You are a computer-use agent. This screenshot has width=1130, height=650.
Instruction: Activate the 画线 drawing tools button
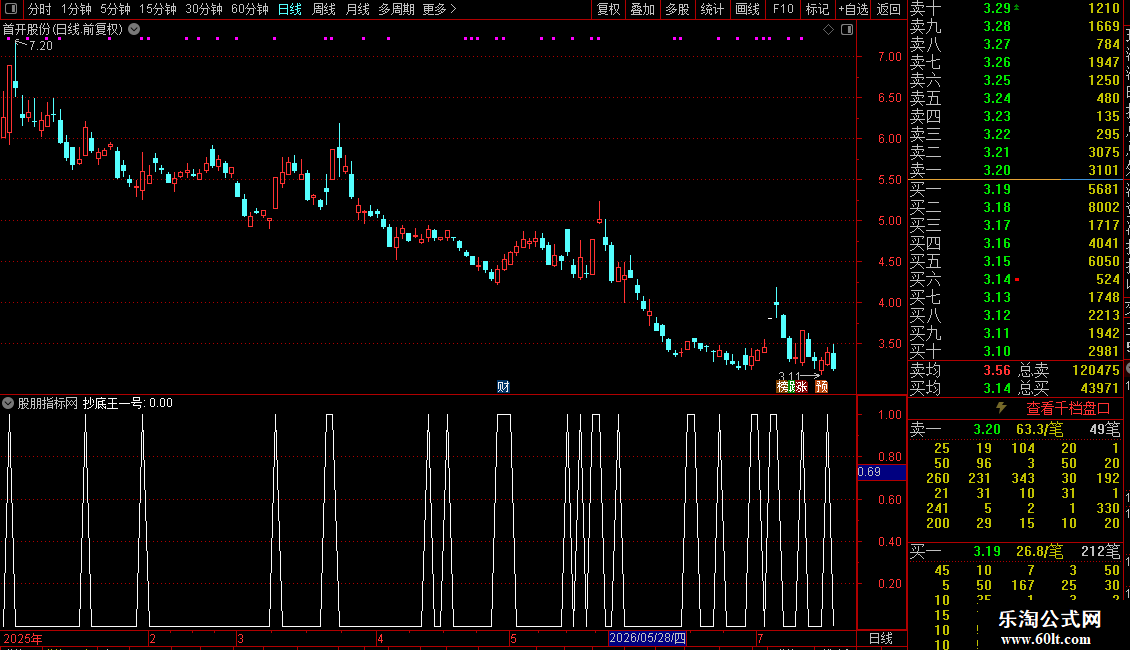tap(747, 9)
